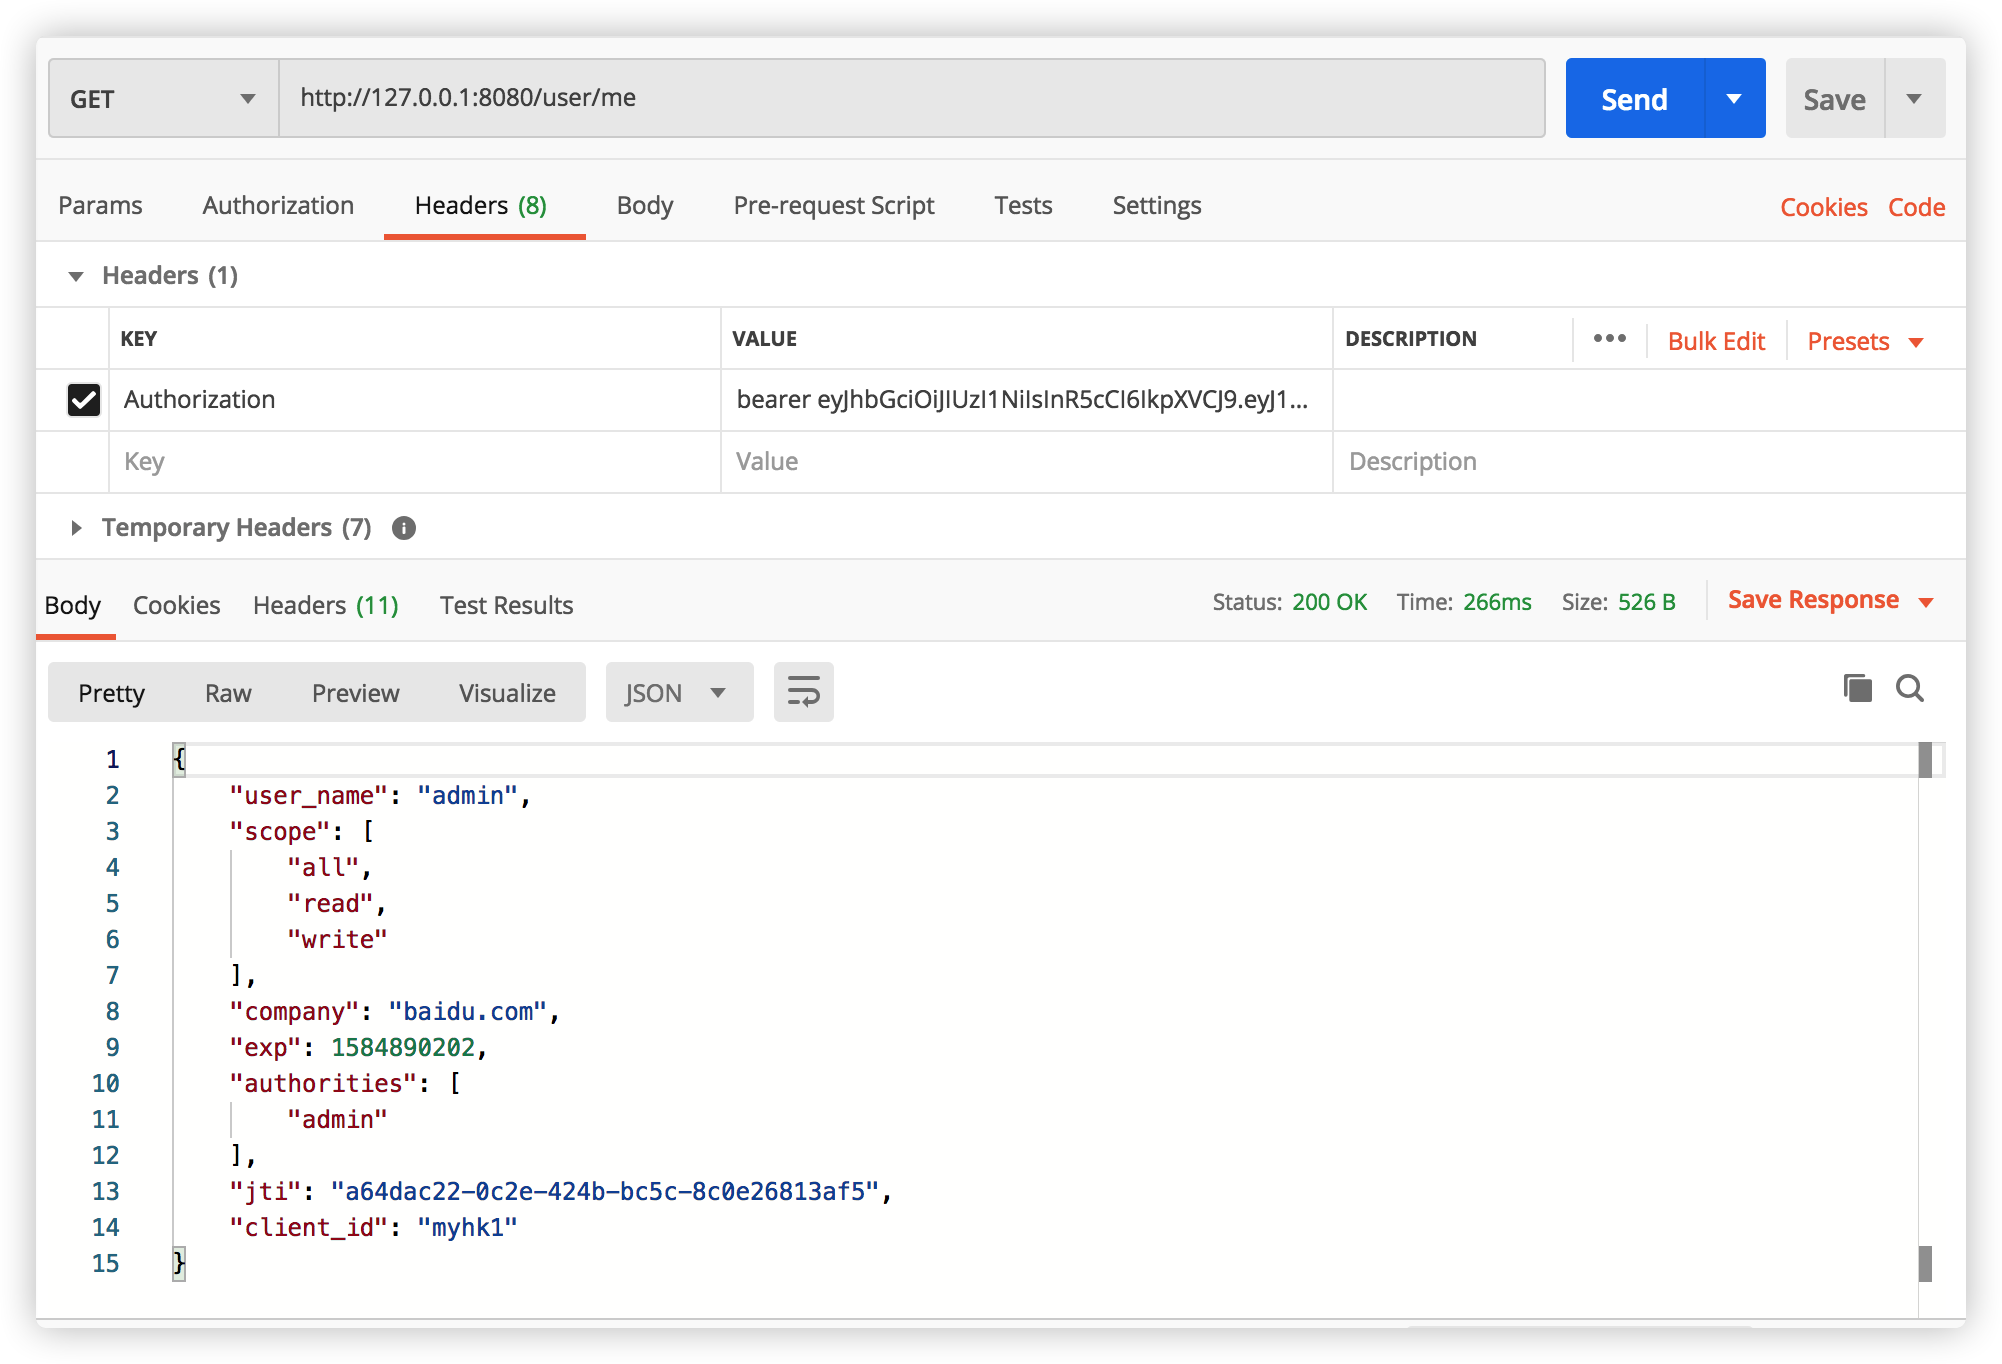Expand the Temporary Headers section
Image resolution: width=2002 pixels, height=1364 pixels.
tap(76, 528)
